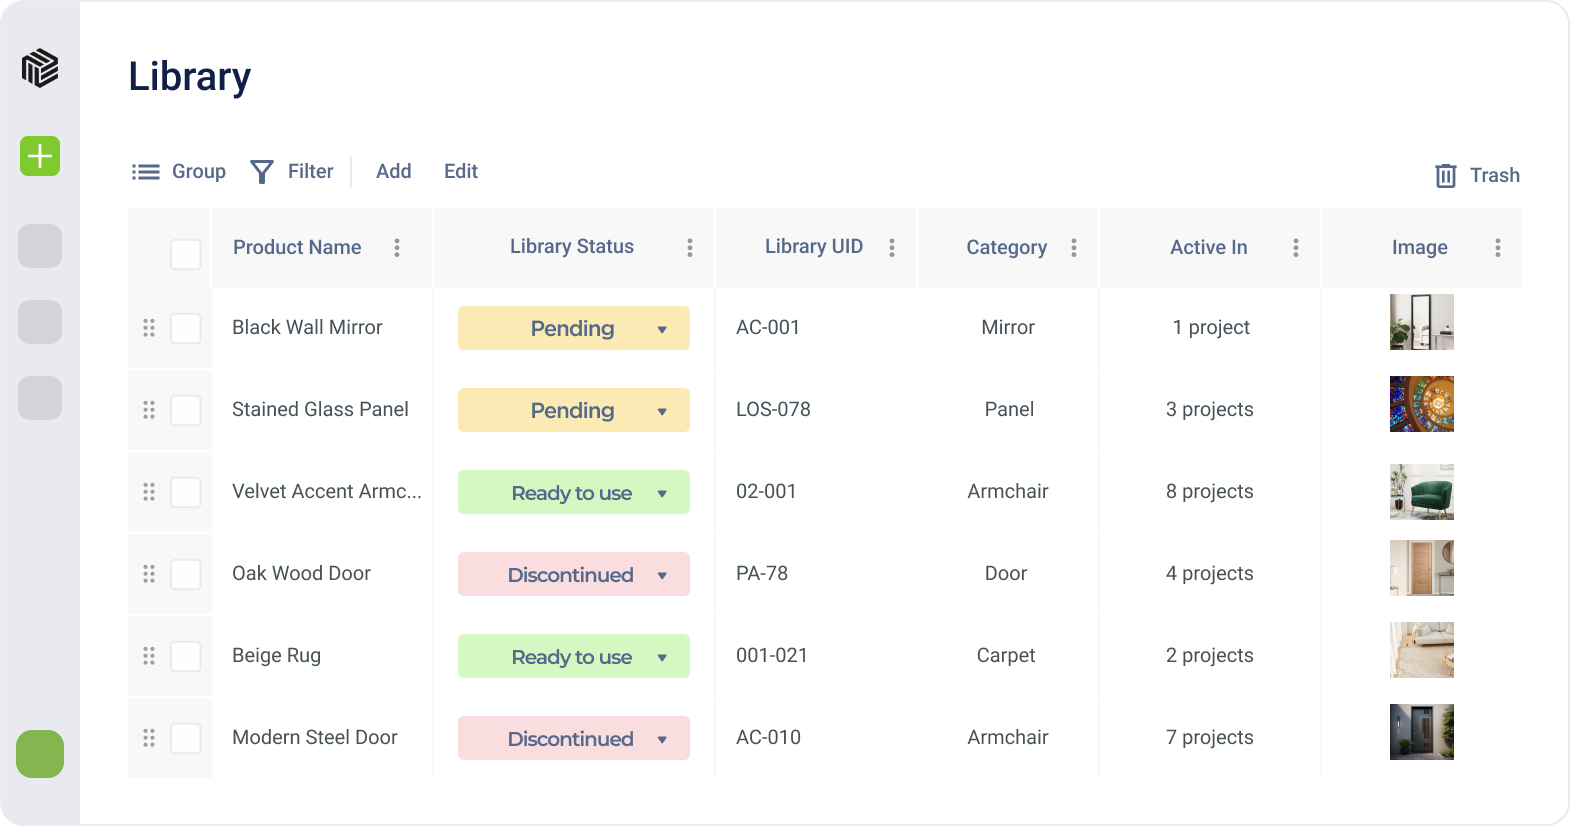Click the green plus icon in sidebar
1570x826 pixels.
[40, 156]
